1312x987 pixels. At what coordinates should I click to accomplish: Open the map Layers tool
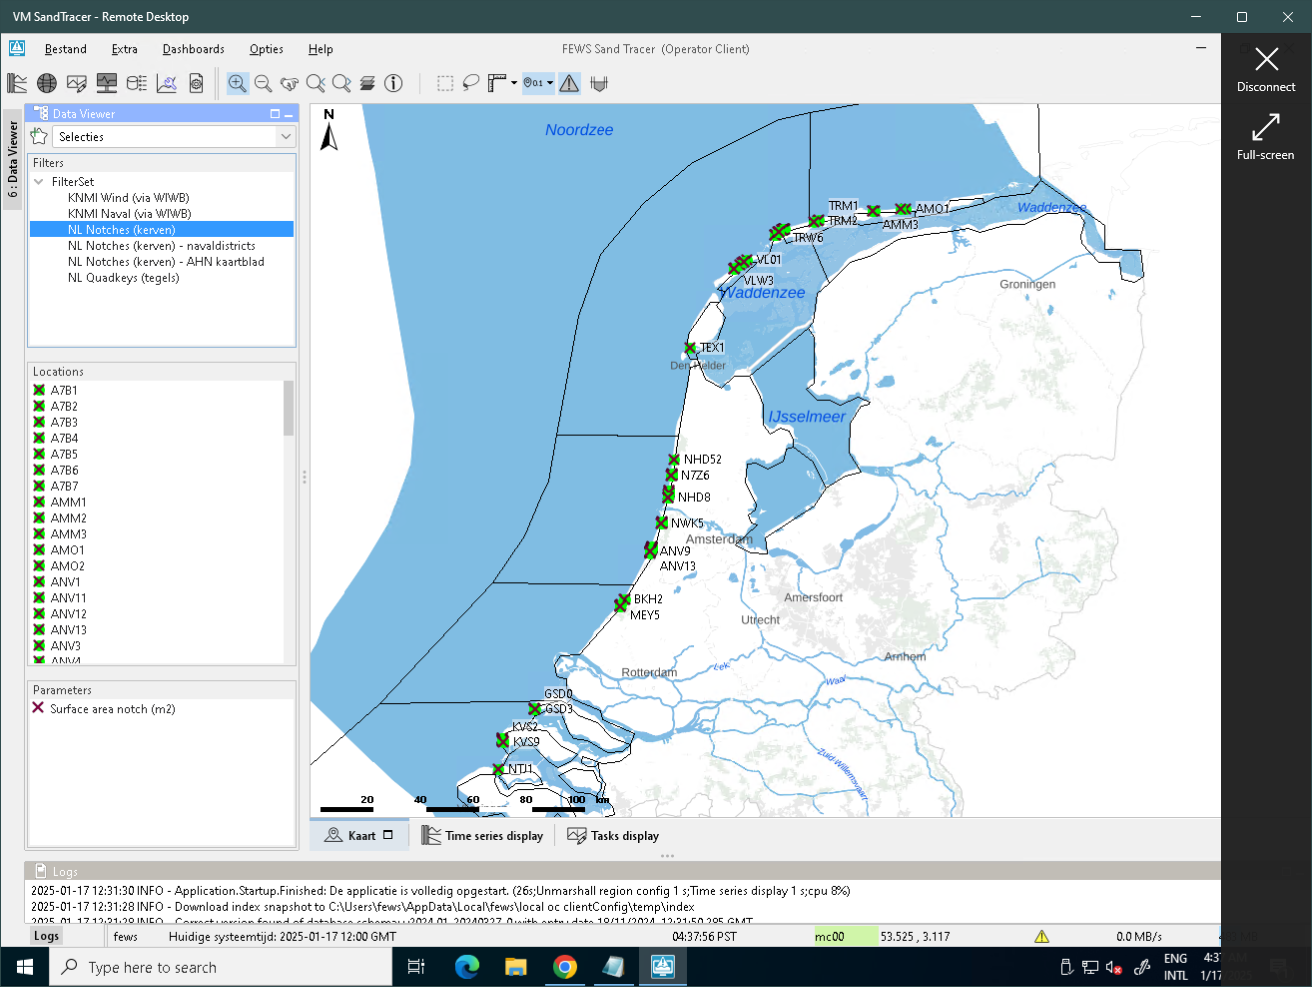(367, 83)
